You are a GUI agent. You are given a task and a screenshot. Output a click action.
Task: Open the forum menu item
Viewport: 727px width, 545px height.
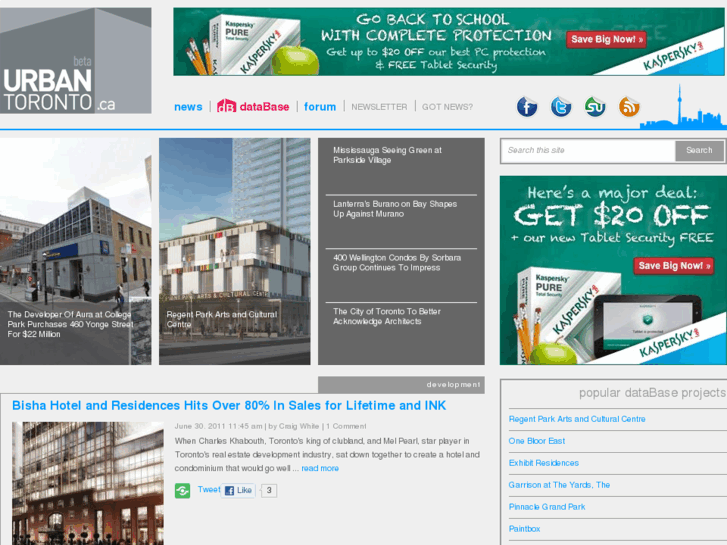(x=320, y=107)
